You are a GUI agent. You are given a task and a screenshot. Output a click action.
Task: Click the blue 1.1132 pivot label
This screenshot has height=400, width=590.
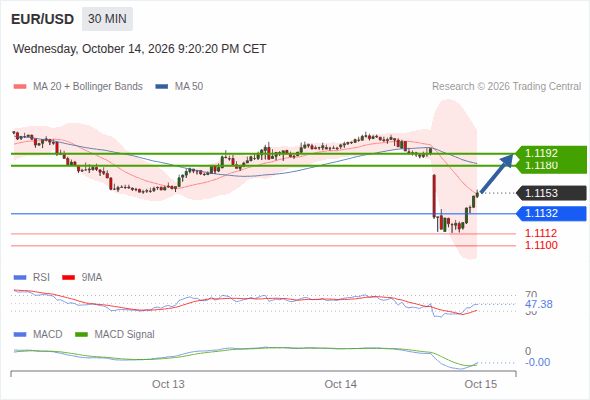(x=551, y=213)
